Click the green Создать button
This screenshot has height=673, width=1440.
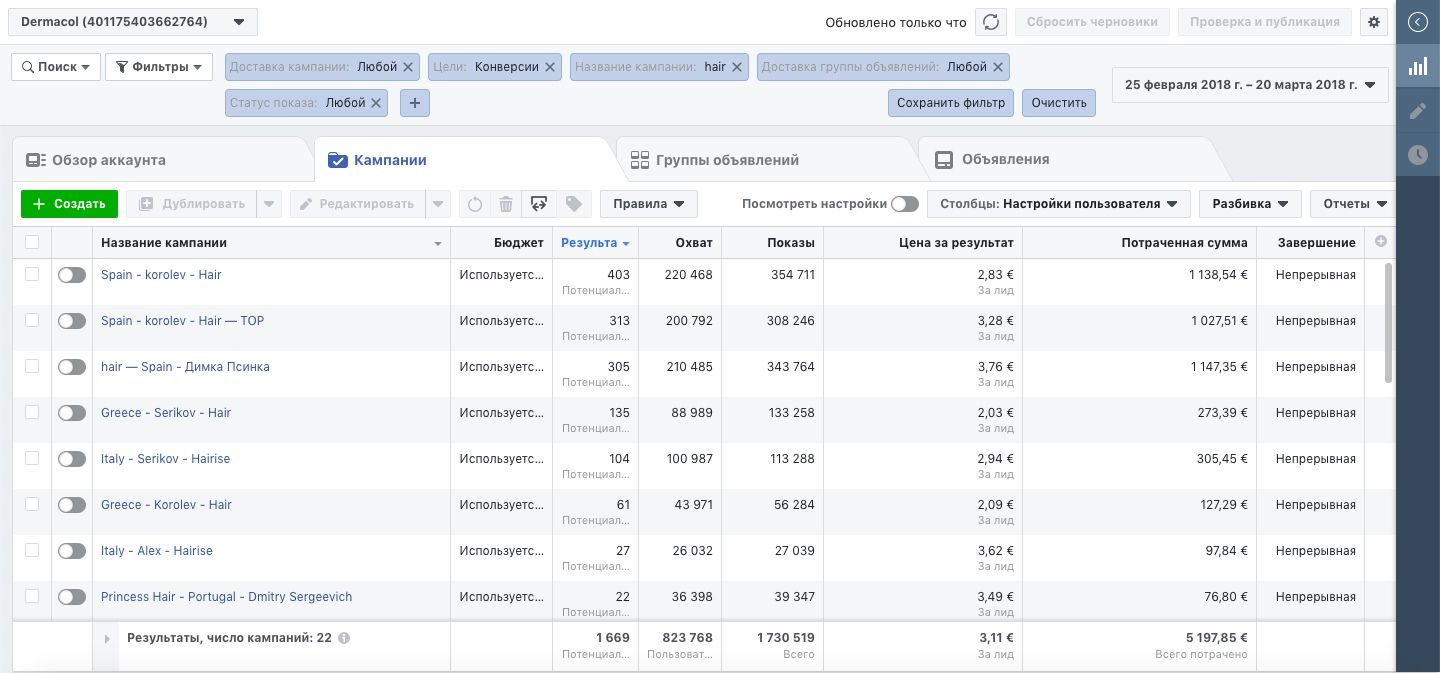[x=69, y=204]
